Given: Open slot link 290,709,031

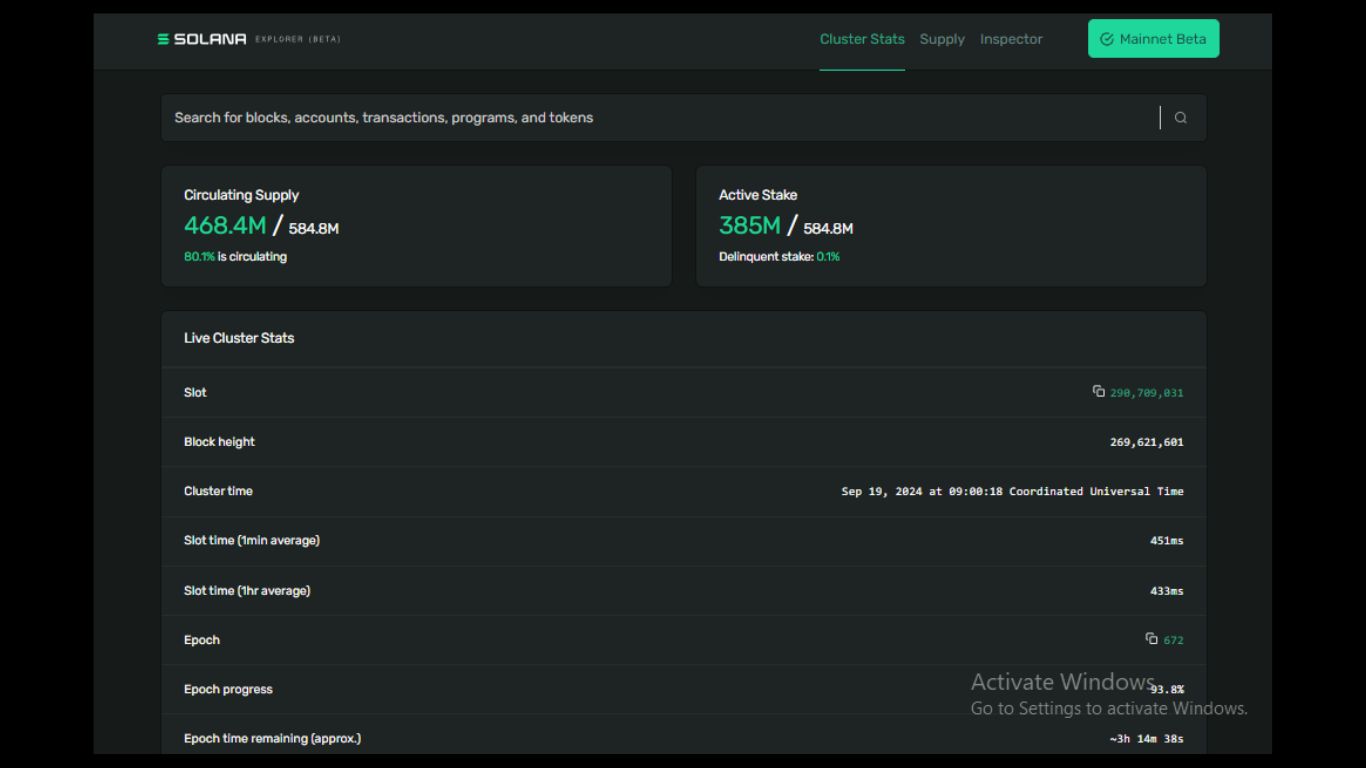Looking at the screenshot, I should point(1146,393).
